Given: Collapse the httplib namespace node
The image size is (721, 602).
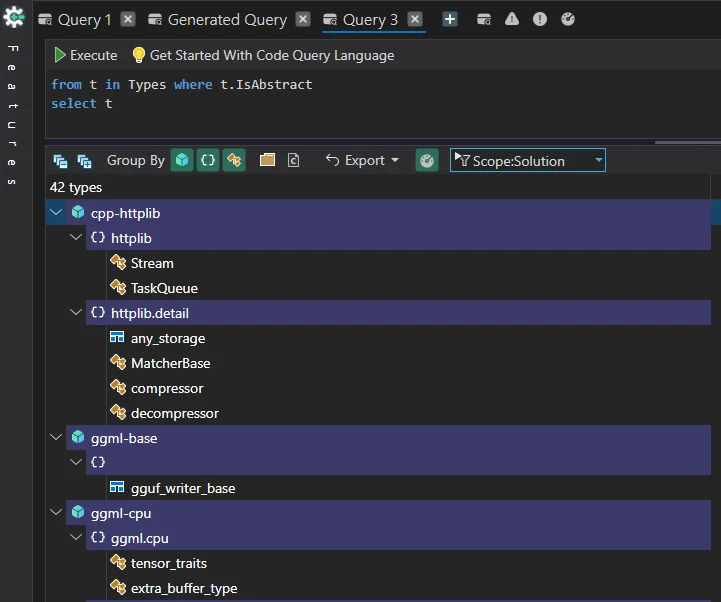Looking at the screenshot, I should pos(76,237).
